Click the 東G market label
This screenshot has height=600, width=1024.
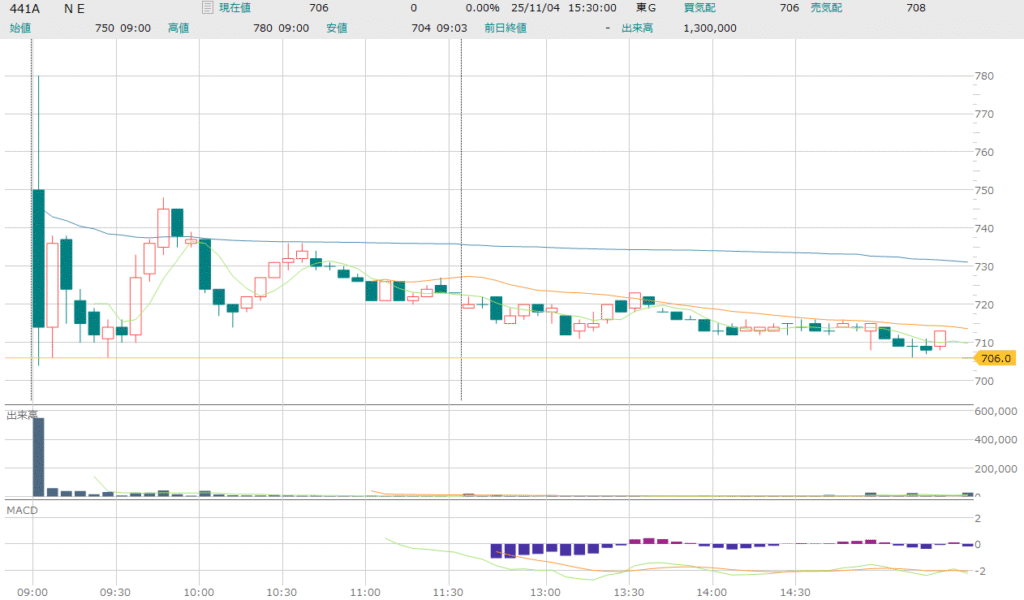646,8
